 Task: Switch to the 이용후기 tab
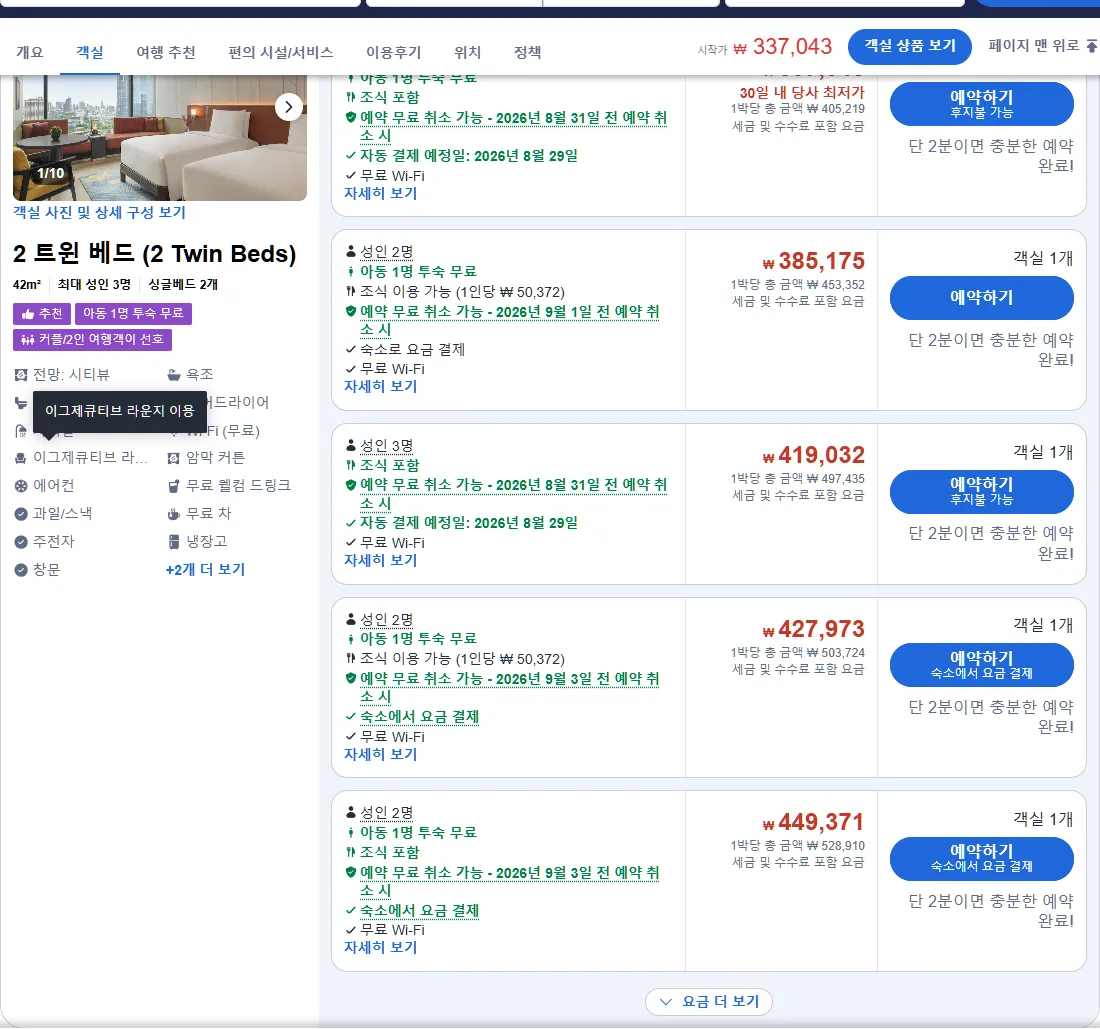coord(394,53)
